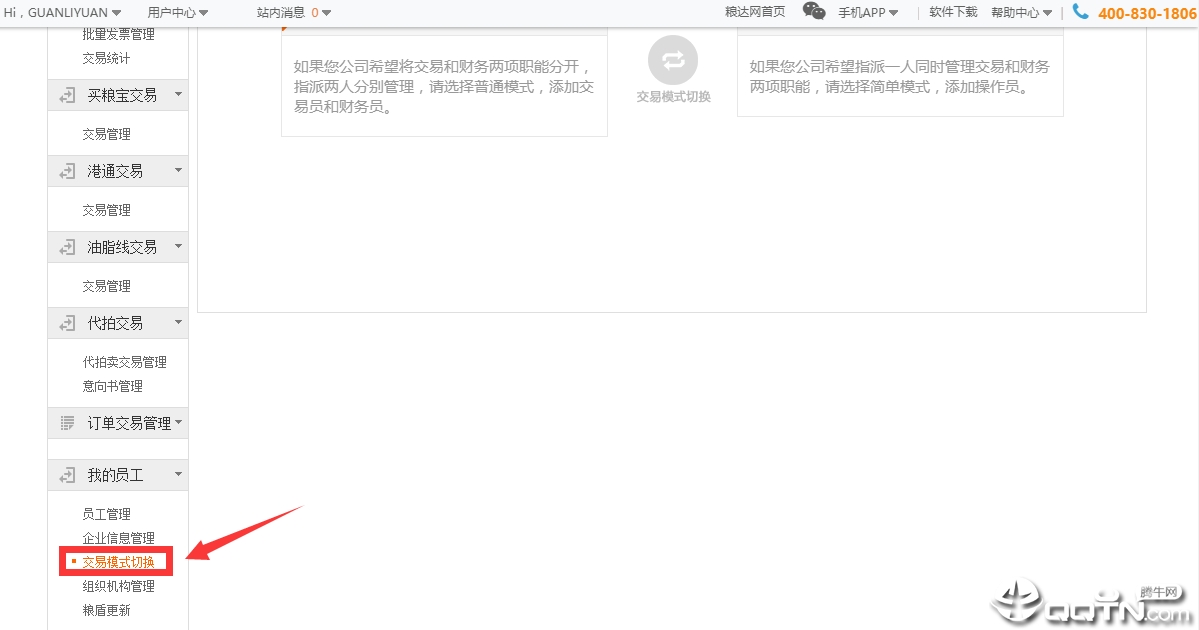
Task: Collapse the 我的员工 sidebar section arrow
Action: (178, 474)
